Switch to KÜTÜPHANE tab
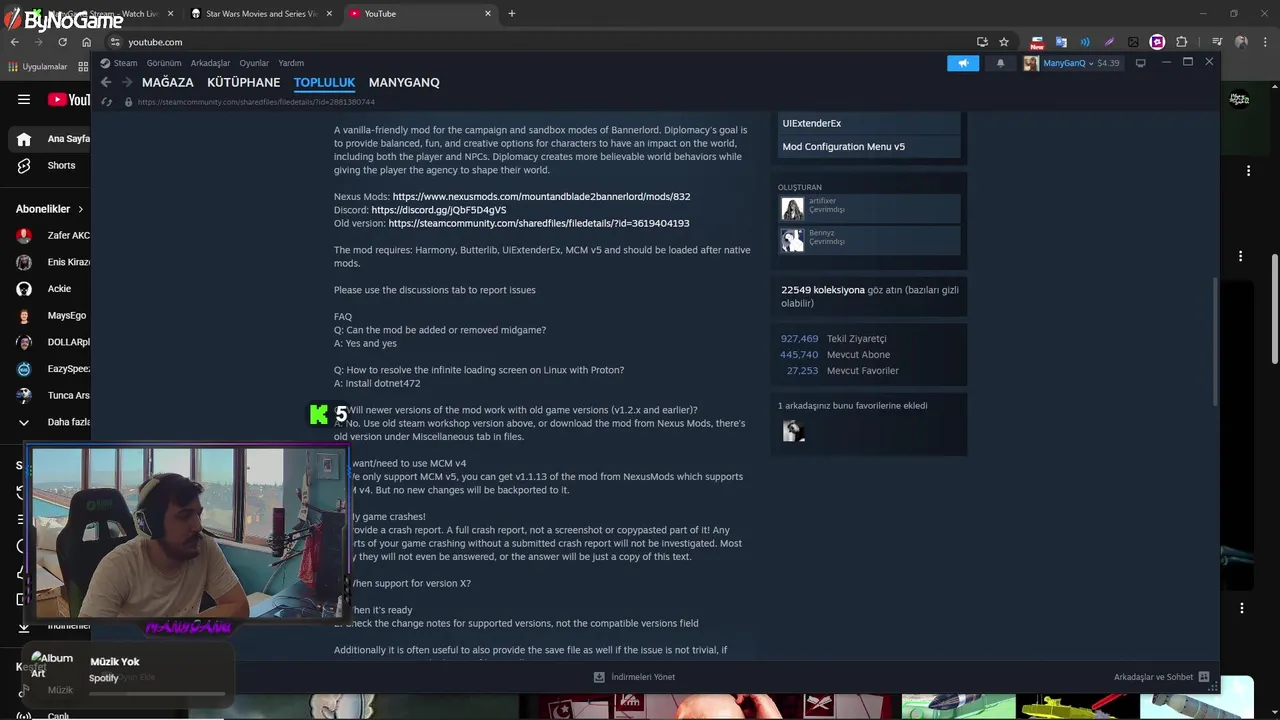Screen dimensions: 1280x720 [x=244, y=82]
